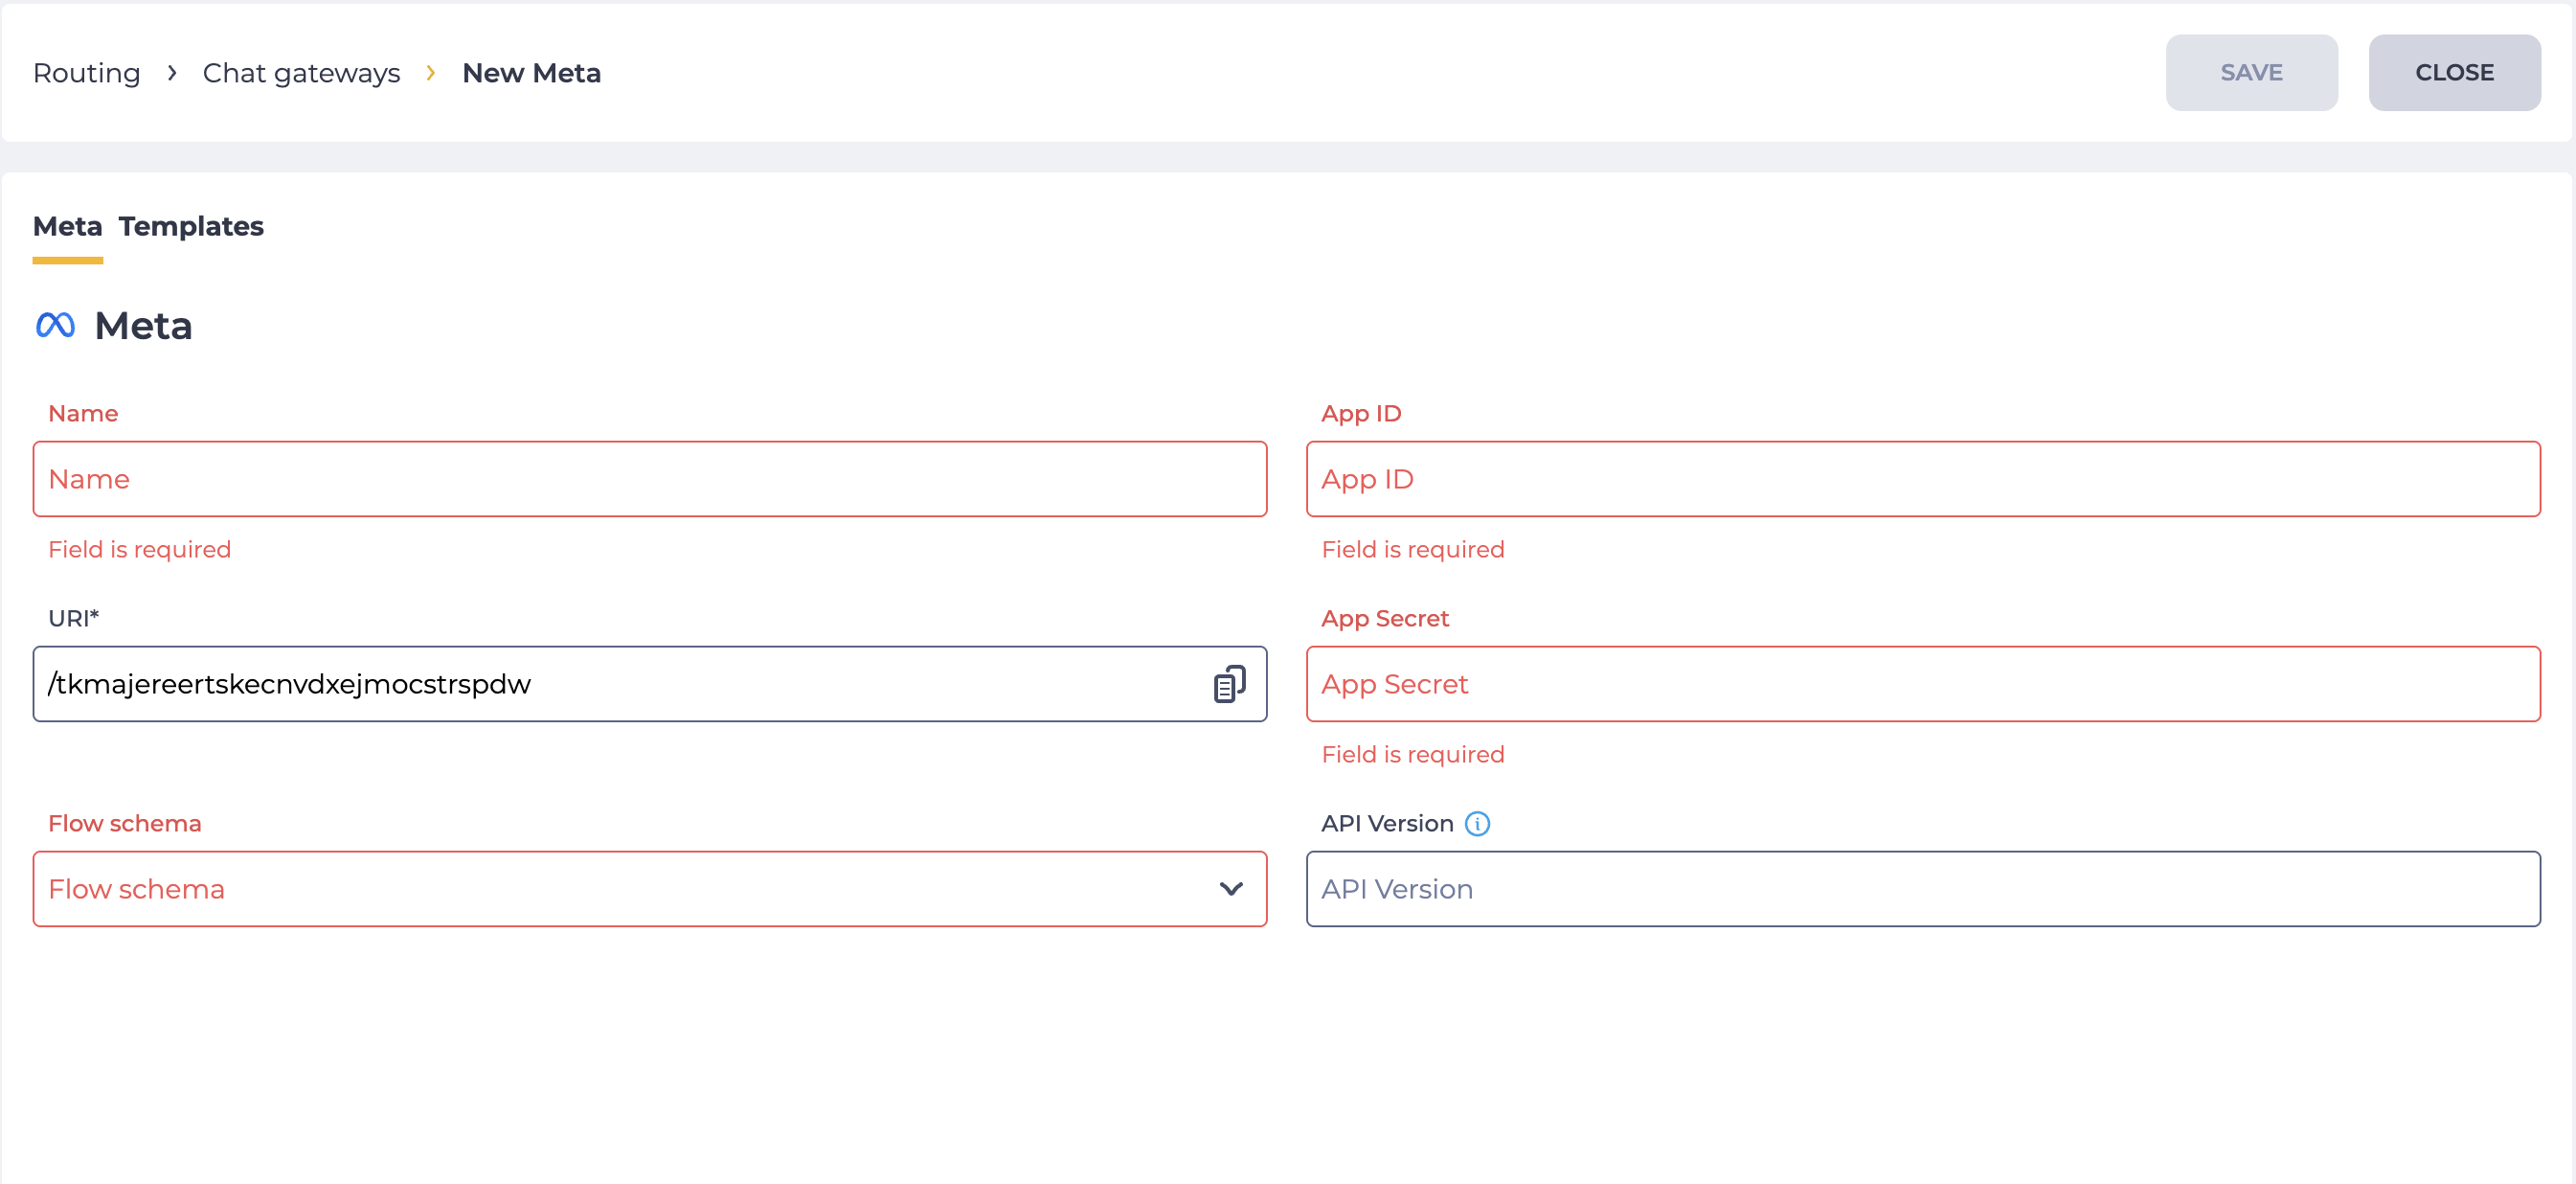
Task: Click the App Secret label above the field
Action: coord(1385,619)
